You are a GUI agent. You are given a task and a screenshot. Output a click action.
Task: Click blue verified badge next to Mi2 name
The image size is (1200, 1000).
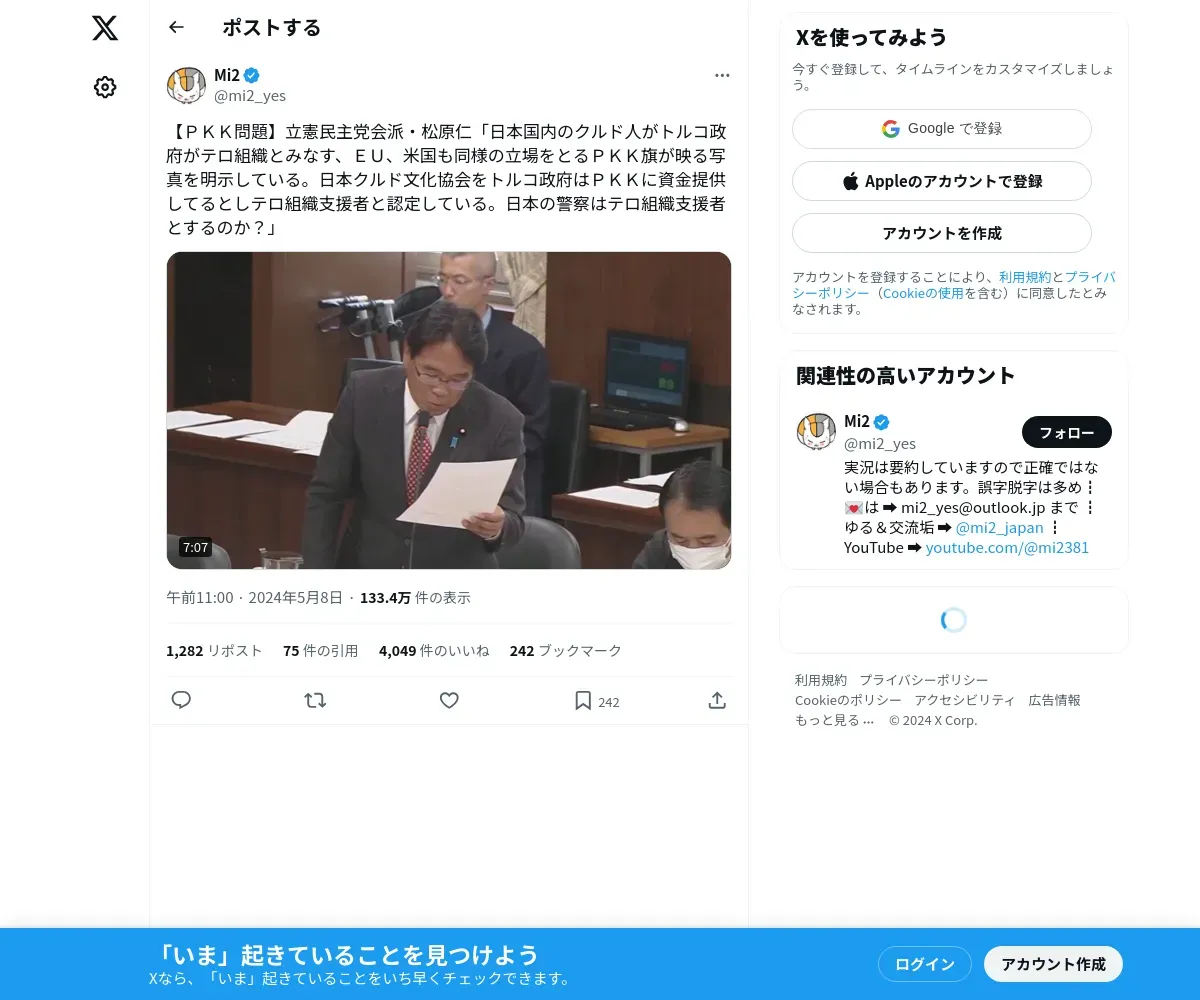click(253, 75)
